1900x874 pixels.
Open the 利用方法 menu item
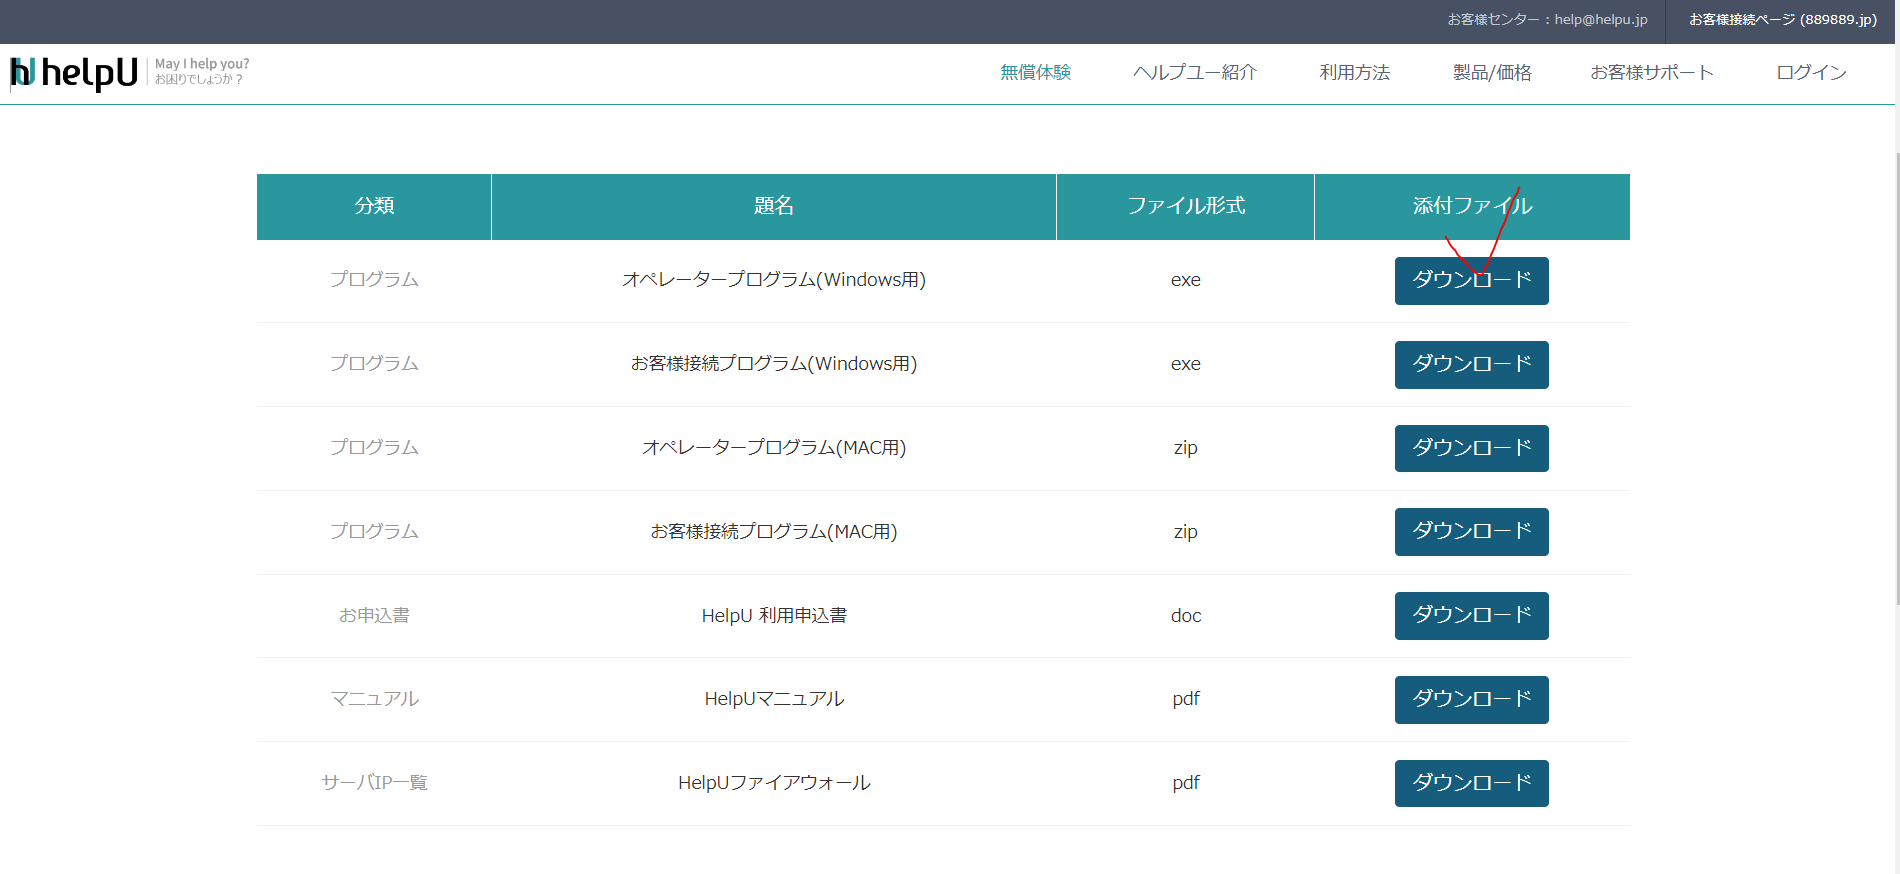(1354, 72)
